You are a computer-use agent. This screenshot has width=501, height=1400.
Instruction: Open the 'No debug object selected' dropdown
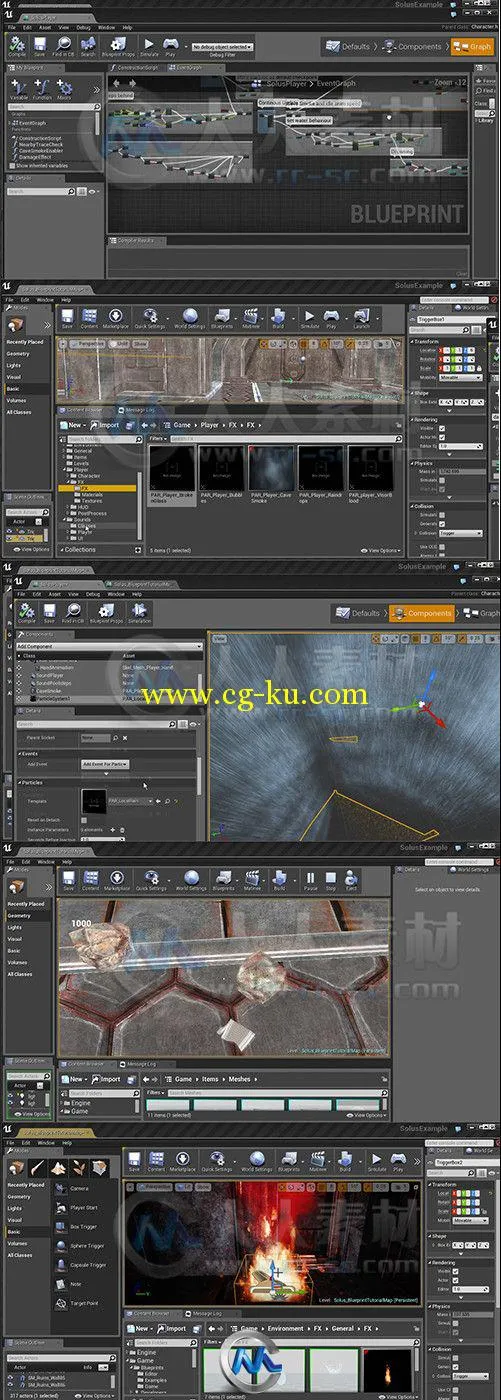pyautogui.click(x=221, y=46)
